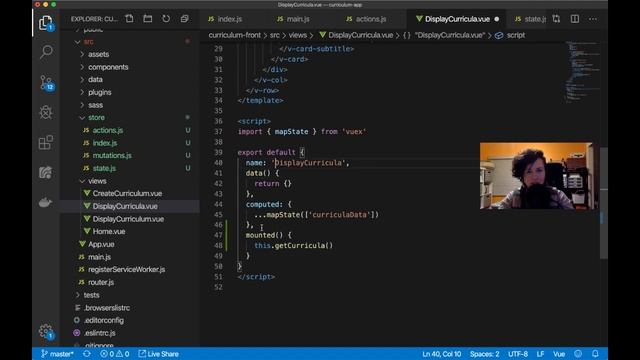This screenshot has width=640, height=360.
Task: Open Manage gear in activity bar
Action: pyautogui.click(x=46, y=331)
